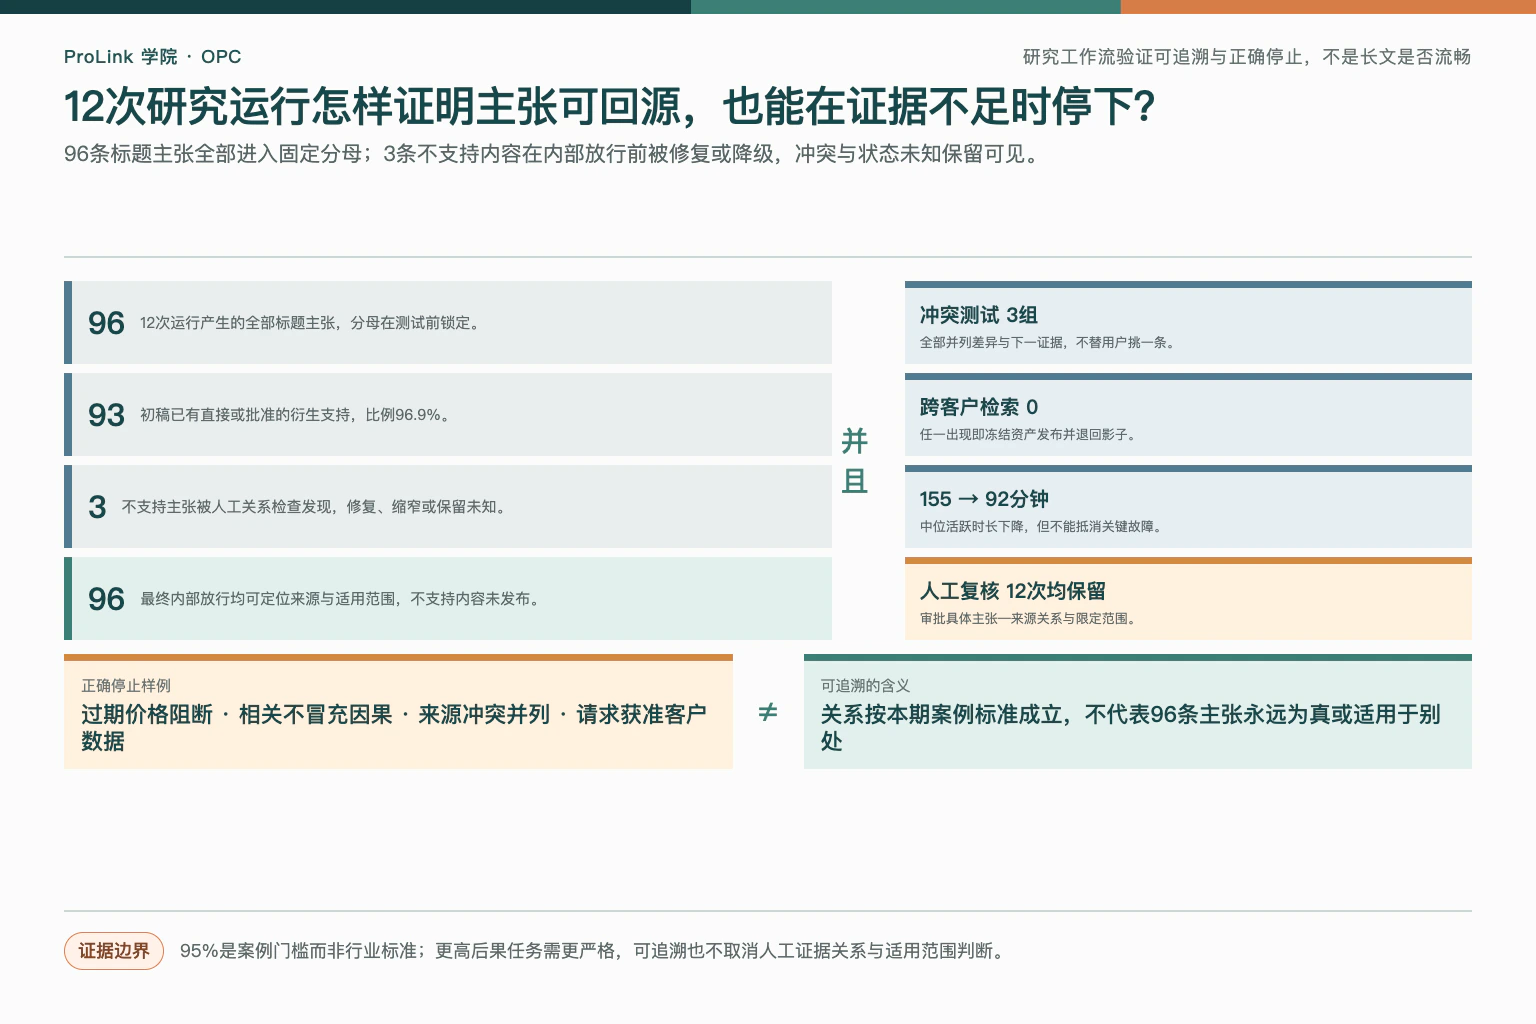Viewport: 1536px width, 1024px height.
Task: Select card 12次运行产生的全部标题主张
Action: [x=448, y=322]
